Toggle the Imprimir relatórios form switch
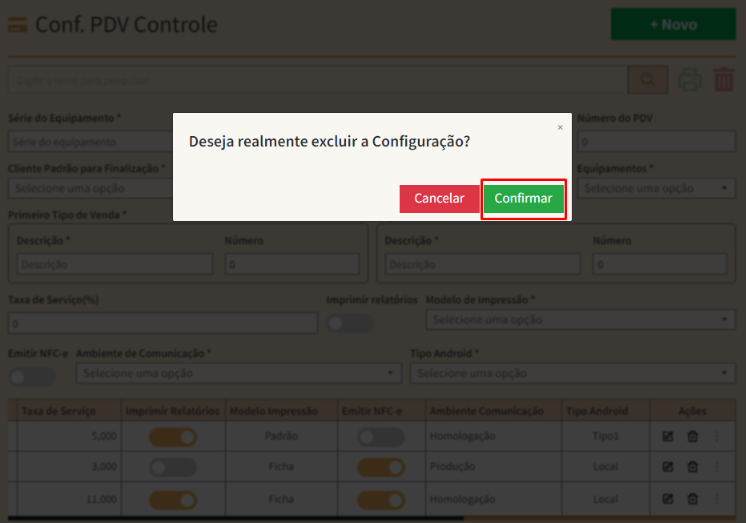746x523 pixels. tap(350, 324)
